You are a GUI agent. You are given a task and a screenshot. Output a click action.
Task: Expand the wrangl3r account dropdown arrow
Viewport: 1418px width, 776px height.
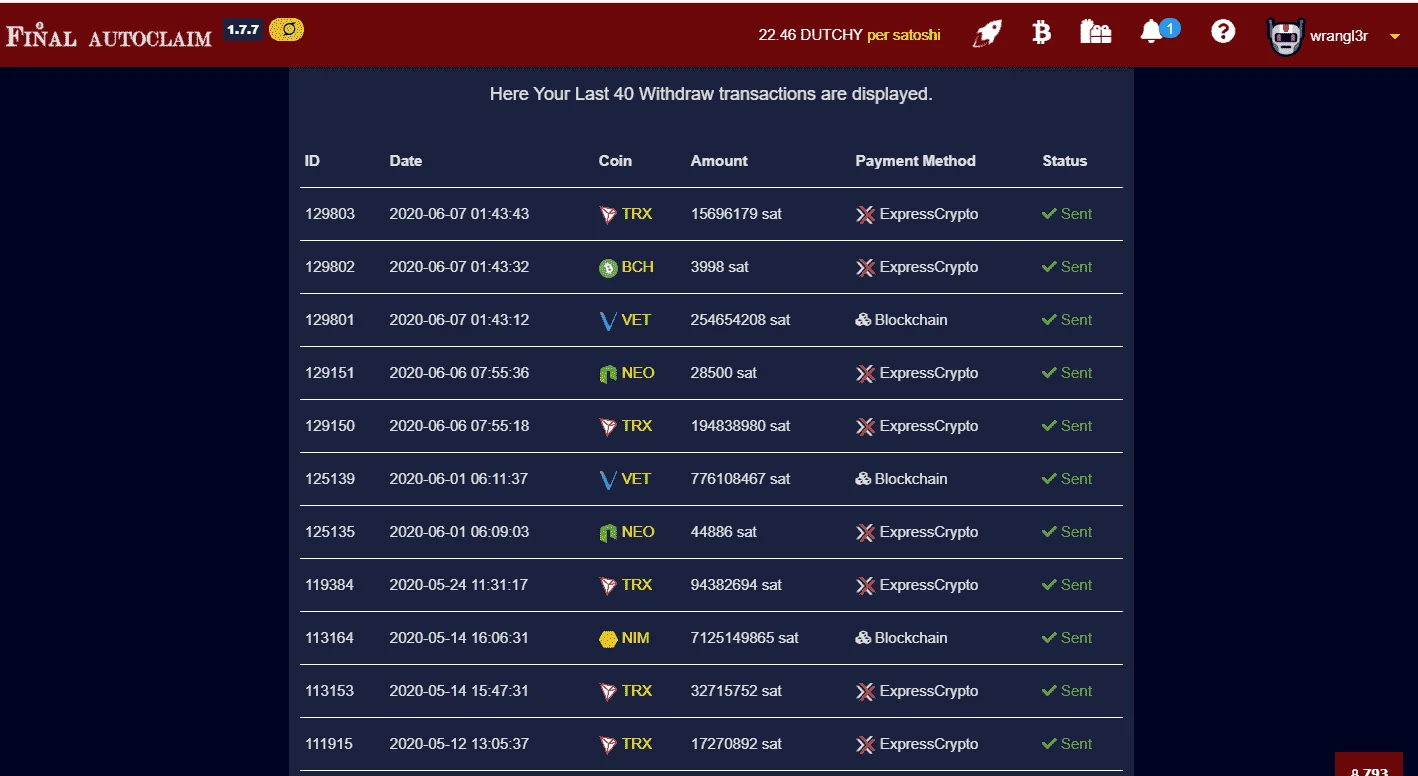(1395, 37)
